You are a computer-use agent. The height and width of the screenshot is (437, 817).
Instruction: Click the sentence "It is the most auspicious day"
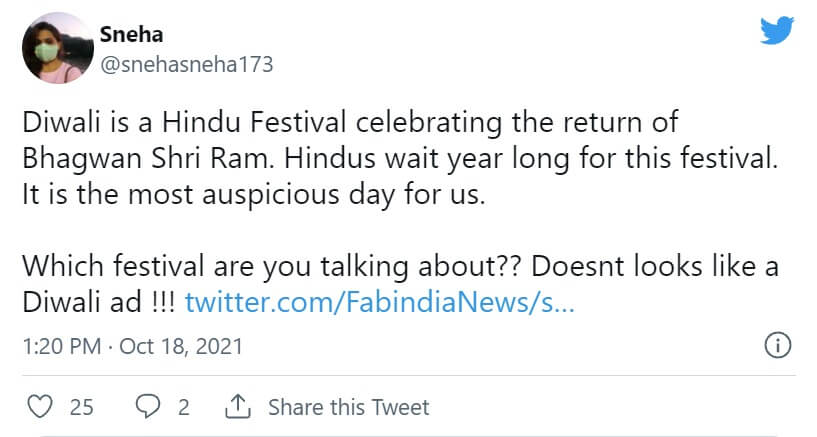pyautogui.click(x=250, y=194)
